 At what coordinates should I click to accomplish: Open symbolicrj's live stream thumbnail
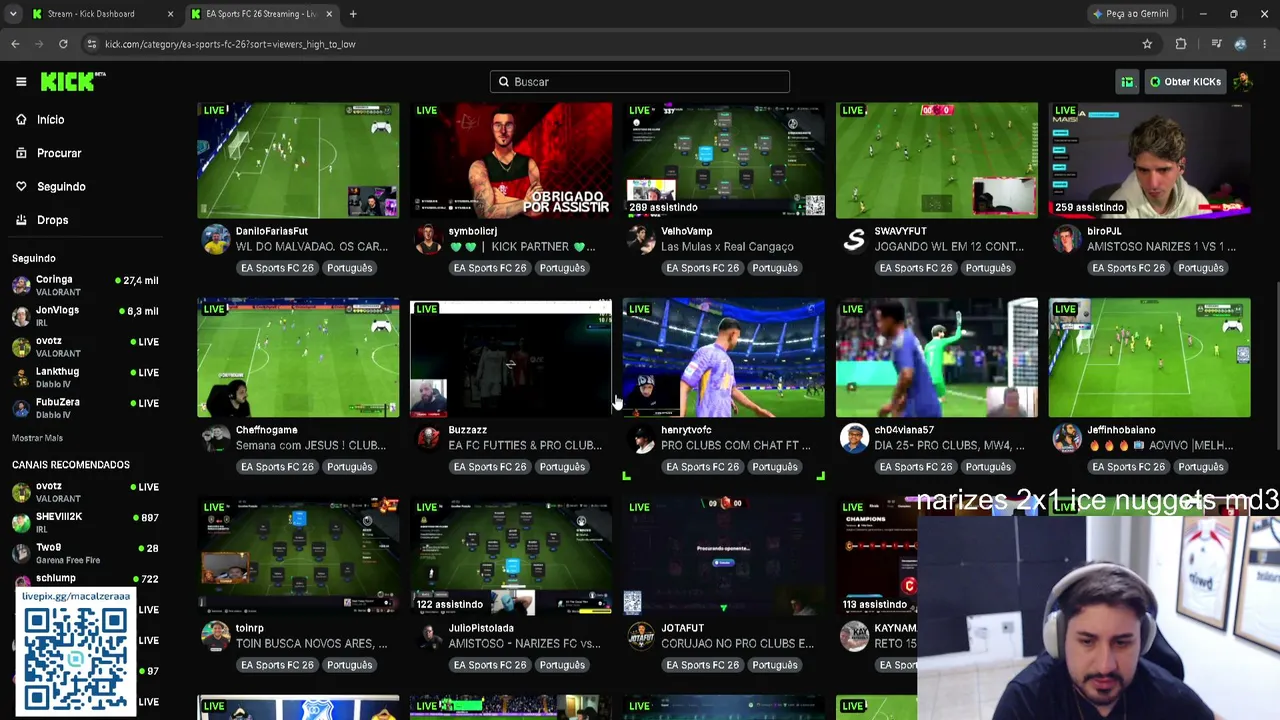click(511, 160)
